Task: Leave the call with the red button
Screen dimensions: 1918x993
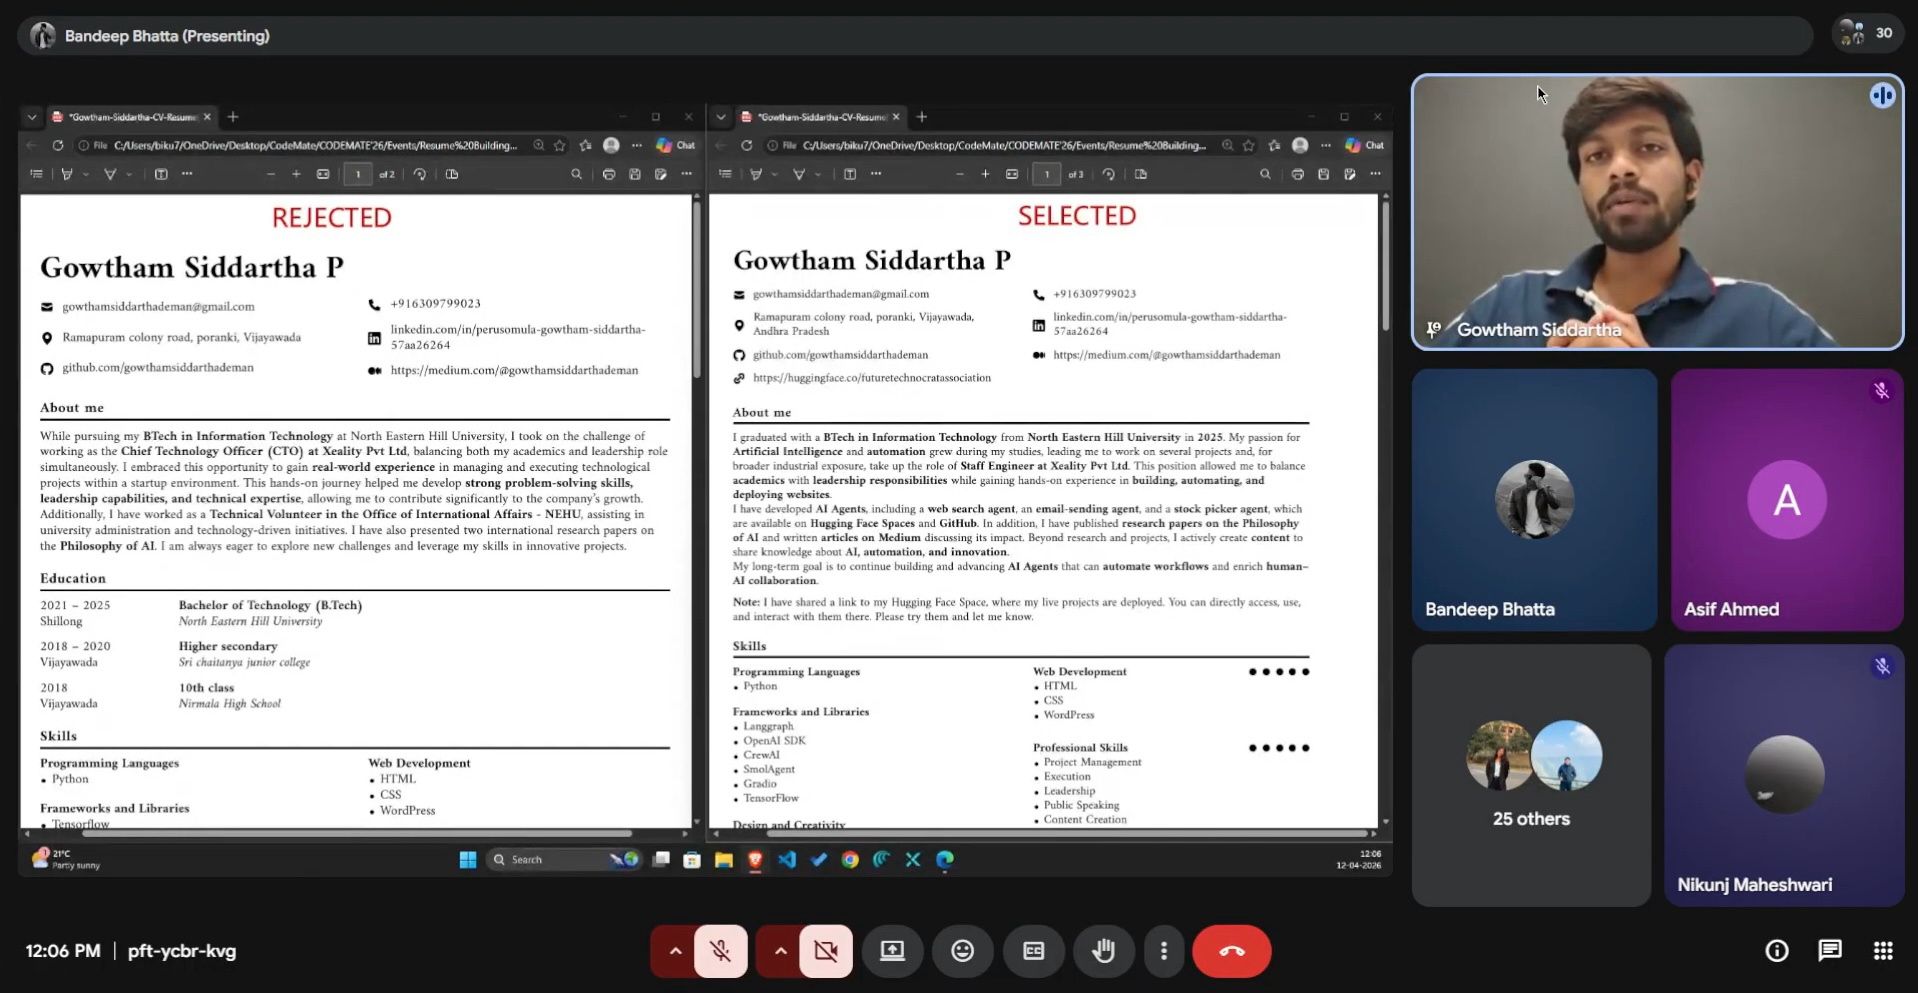Action: (x=1231, y=951)
